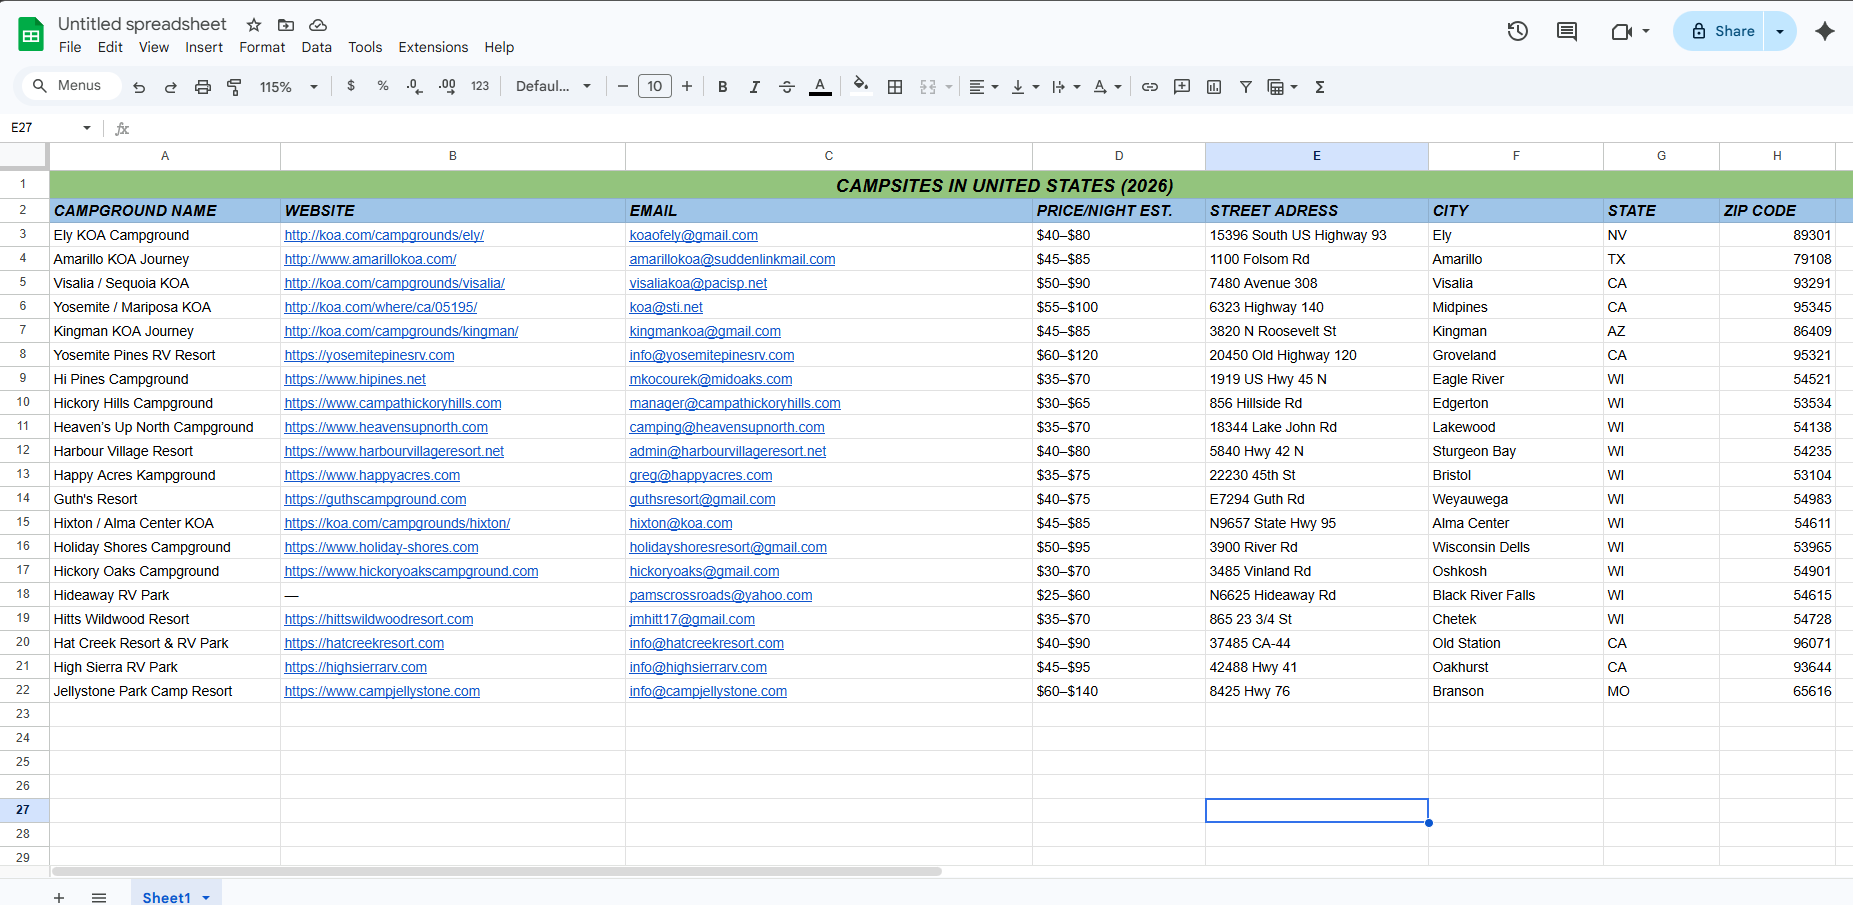Open the Format menu
Screen dimensions: 1853x905
pyautogui.click(x=262, y=47)
